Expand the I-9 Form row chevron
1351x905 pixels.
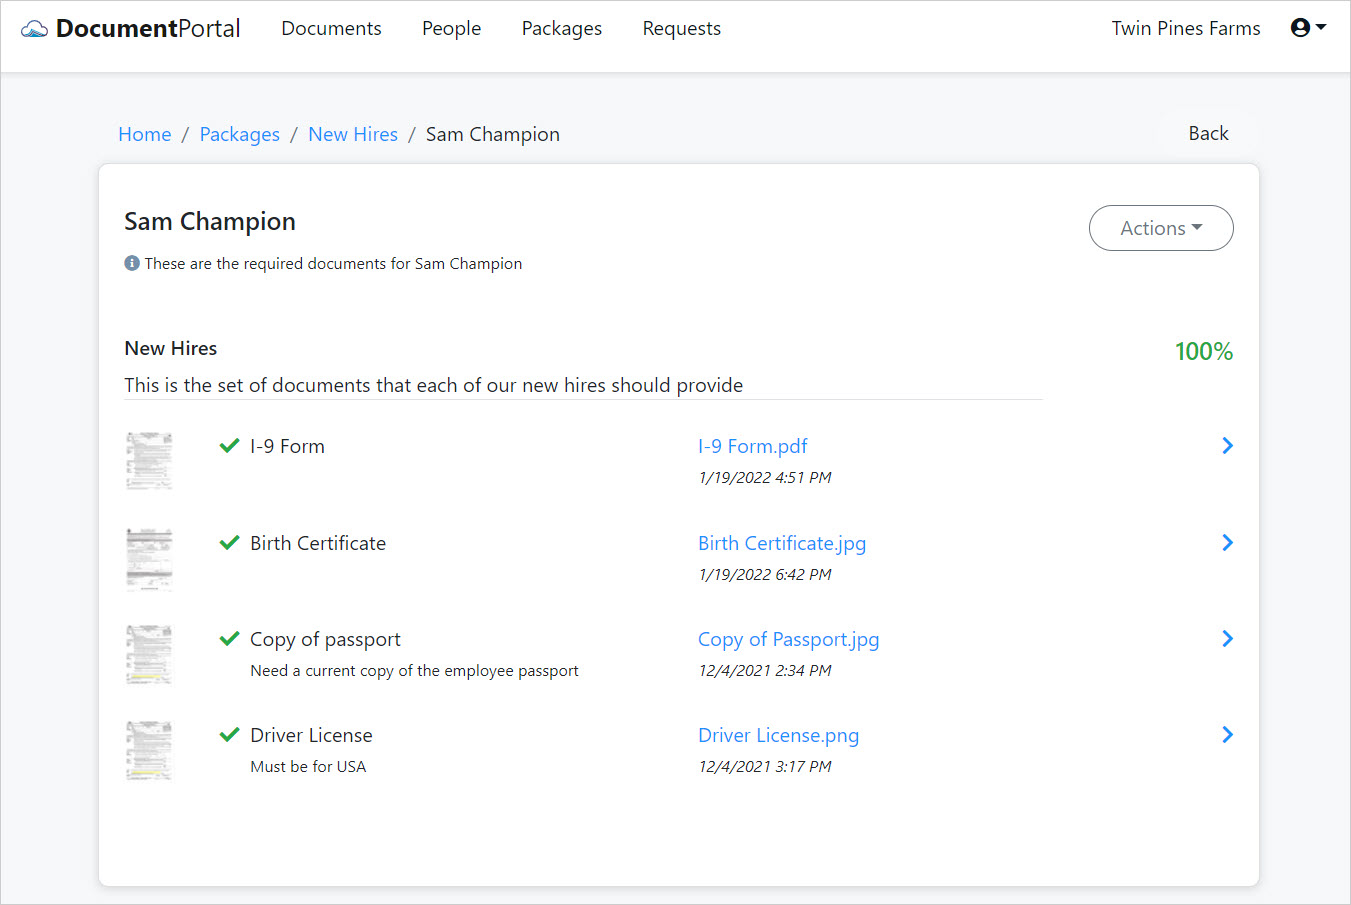click(x=1227, y=445)
